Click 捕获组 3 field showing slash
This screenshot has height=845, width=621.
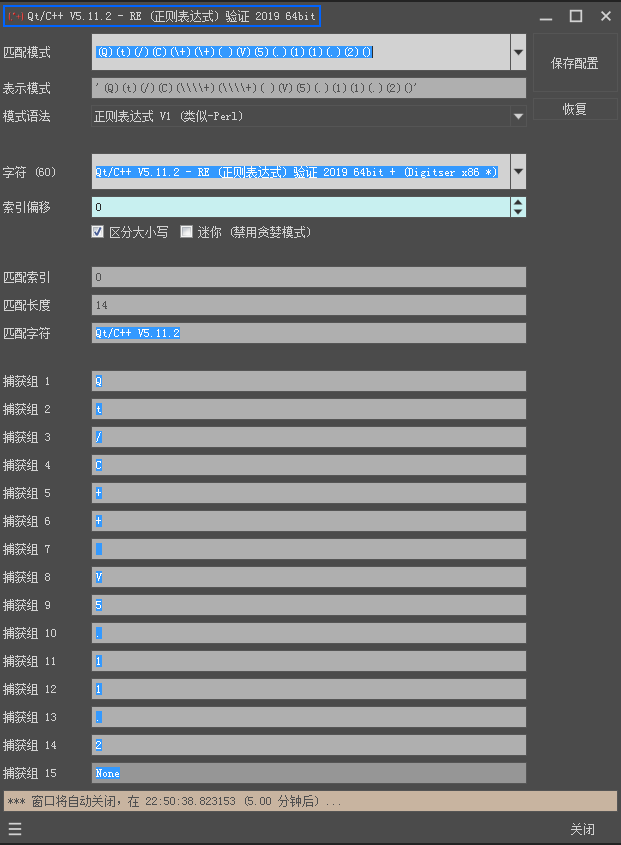309,437
